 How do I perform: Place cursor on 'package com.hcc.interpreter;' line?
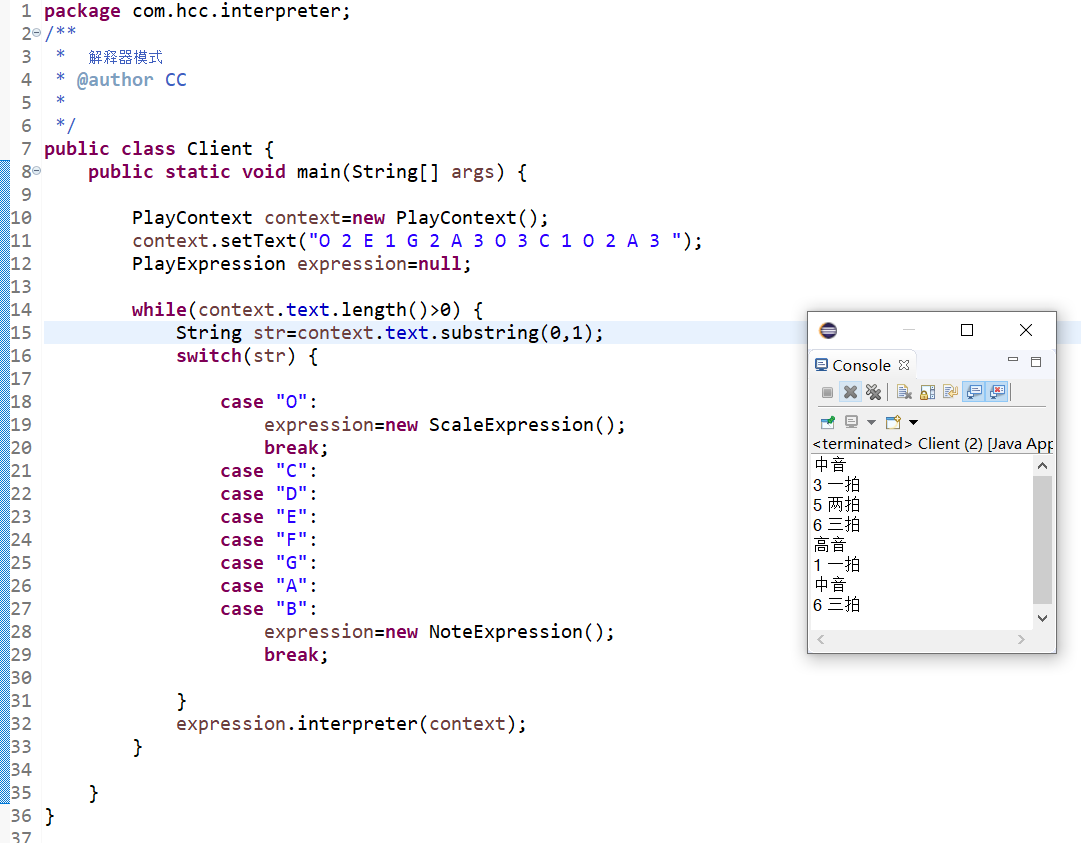pos(197,11)
